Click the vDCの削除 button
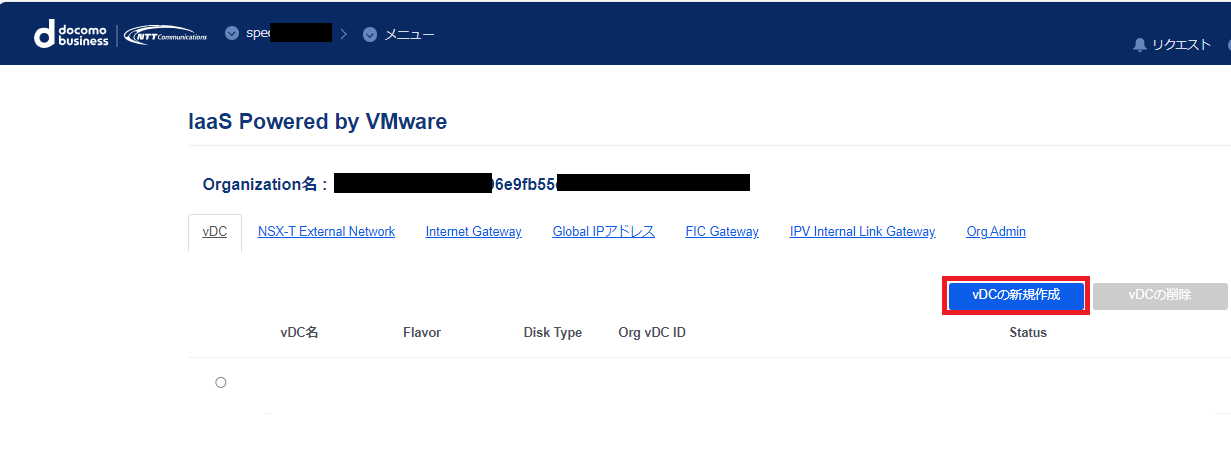 point(1160,295)
